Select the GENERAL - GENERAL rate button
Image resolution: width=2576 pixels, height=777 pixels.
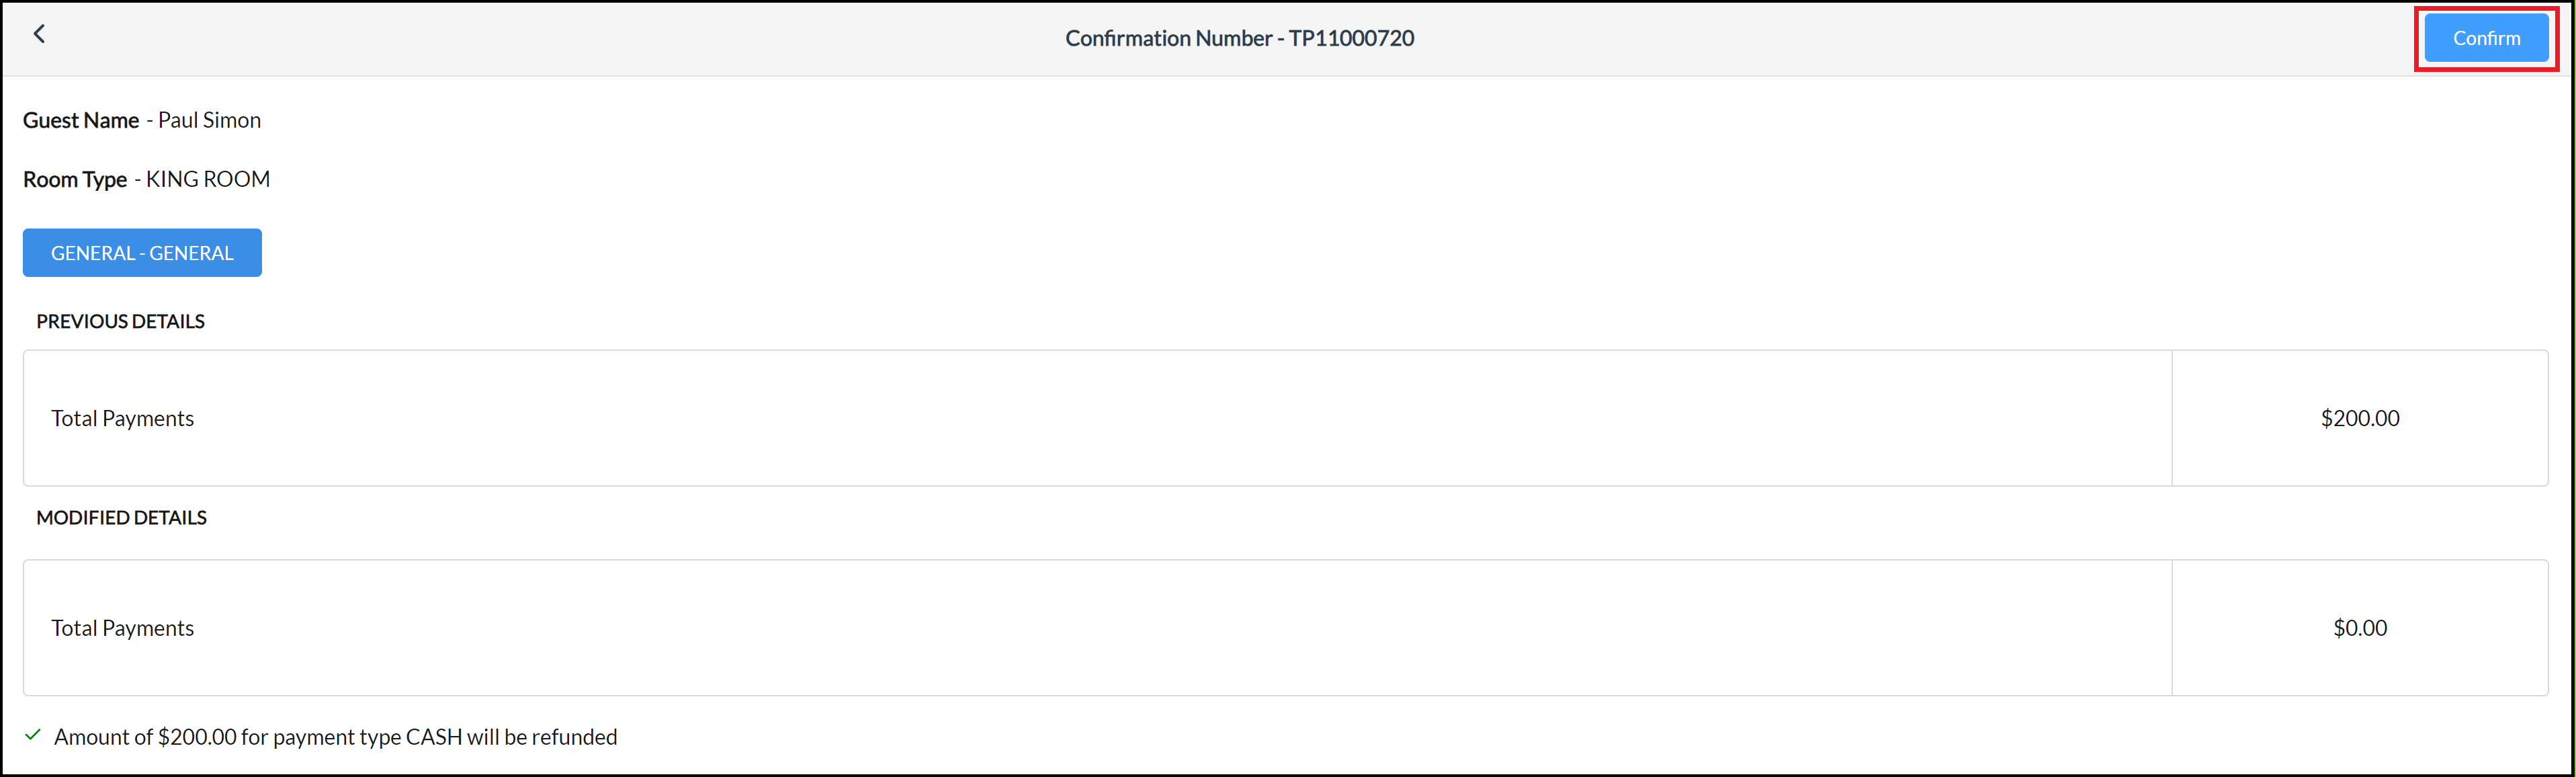click(x=141, y=252)
